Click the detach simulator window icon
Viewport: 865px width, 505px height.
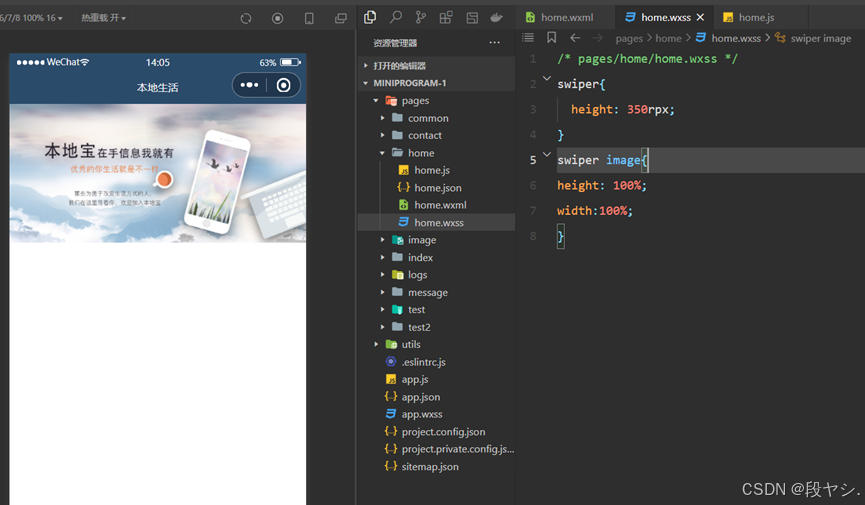coord(341,18)
